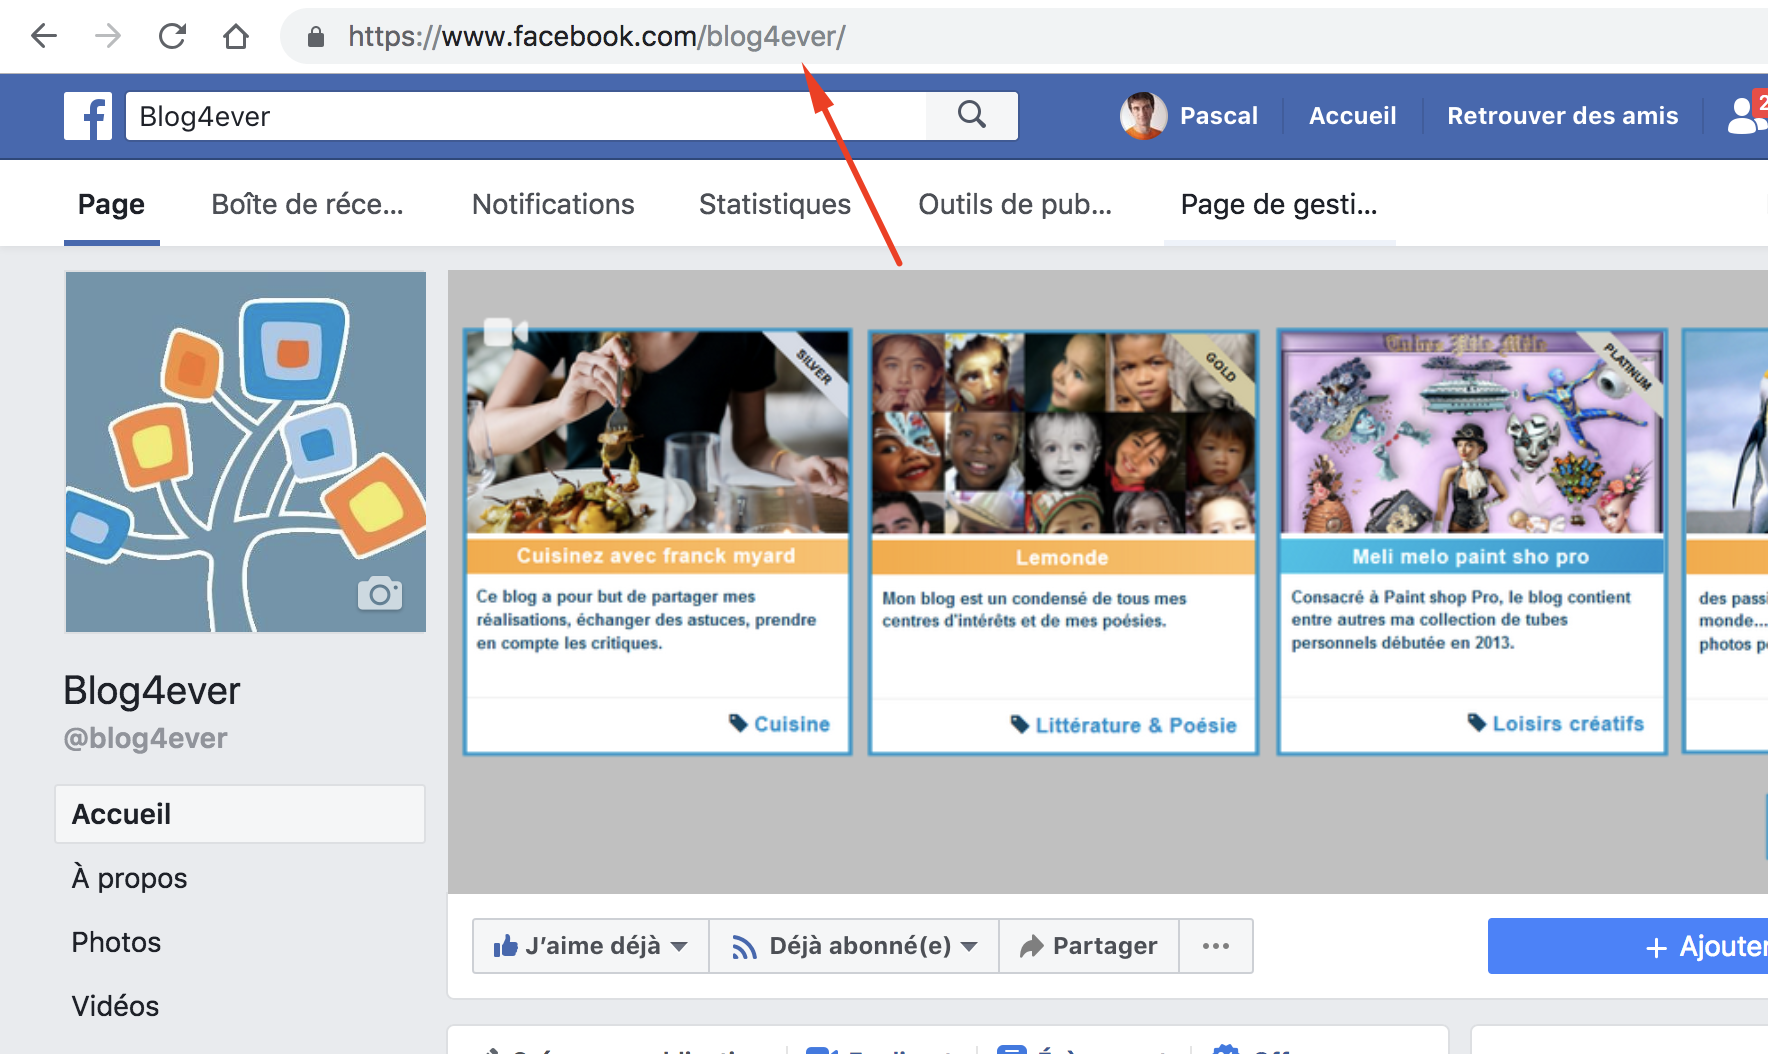Click the Lemonde card title

pyautogui.click(x=1062, y=557)
